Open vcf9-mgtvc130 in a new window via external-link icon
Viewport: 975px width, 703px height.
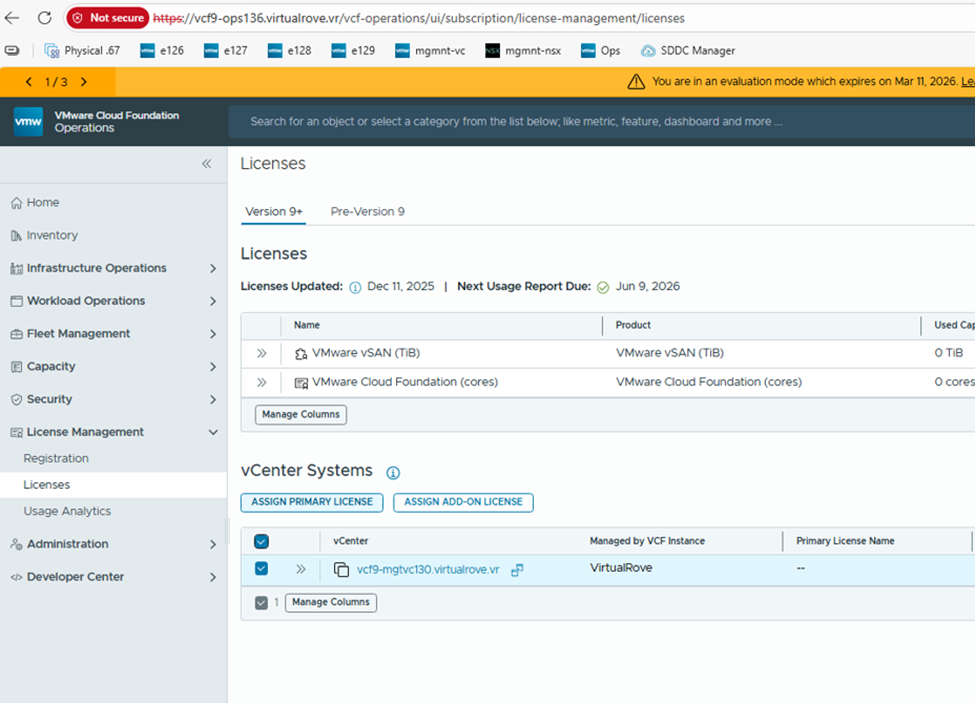point(517,568)
